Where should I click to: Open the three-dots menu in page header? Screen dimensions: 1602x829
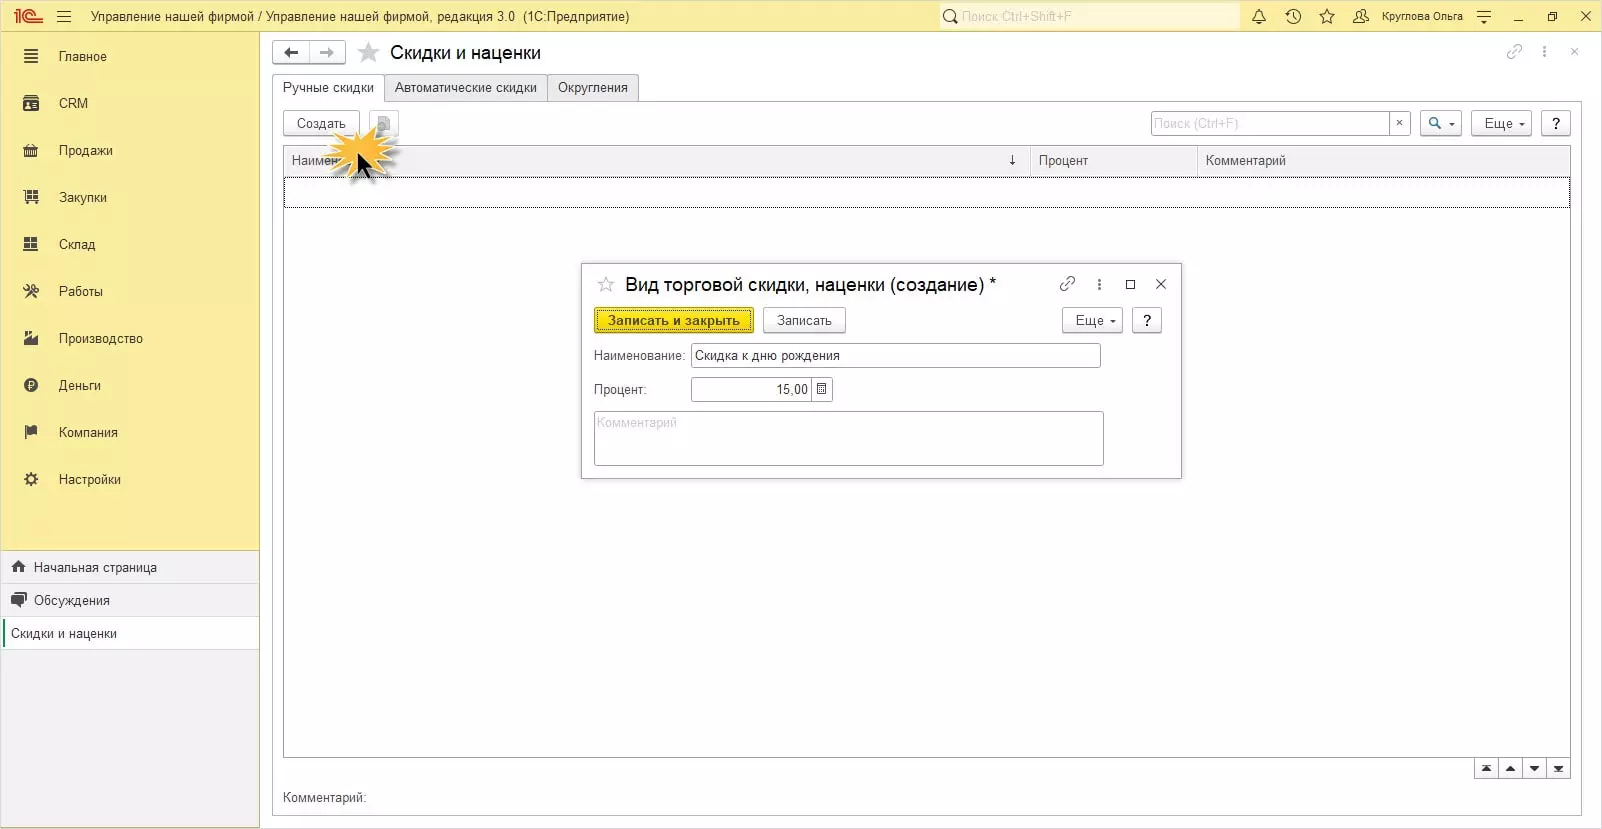pyautogui.click(x=1544, y=52)
